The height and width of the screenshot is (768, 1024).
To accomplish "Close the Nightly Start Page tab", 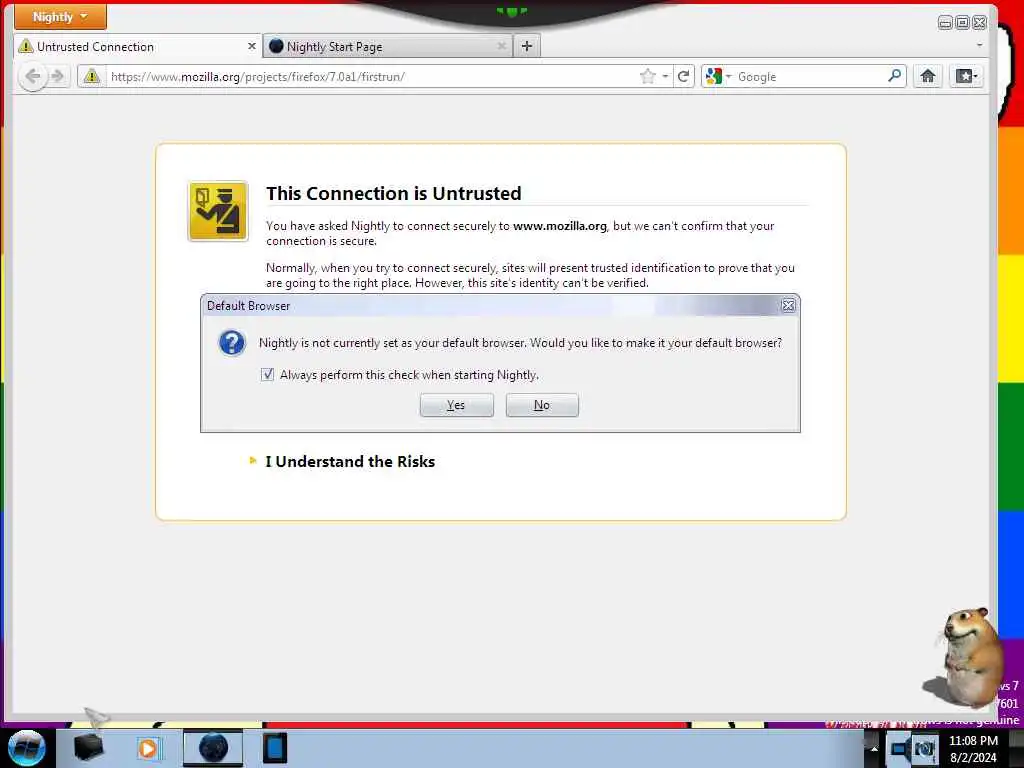I will 502,46.
